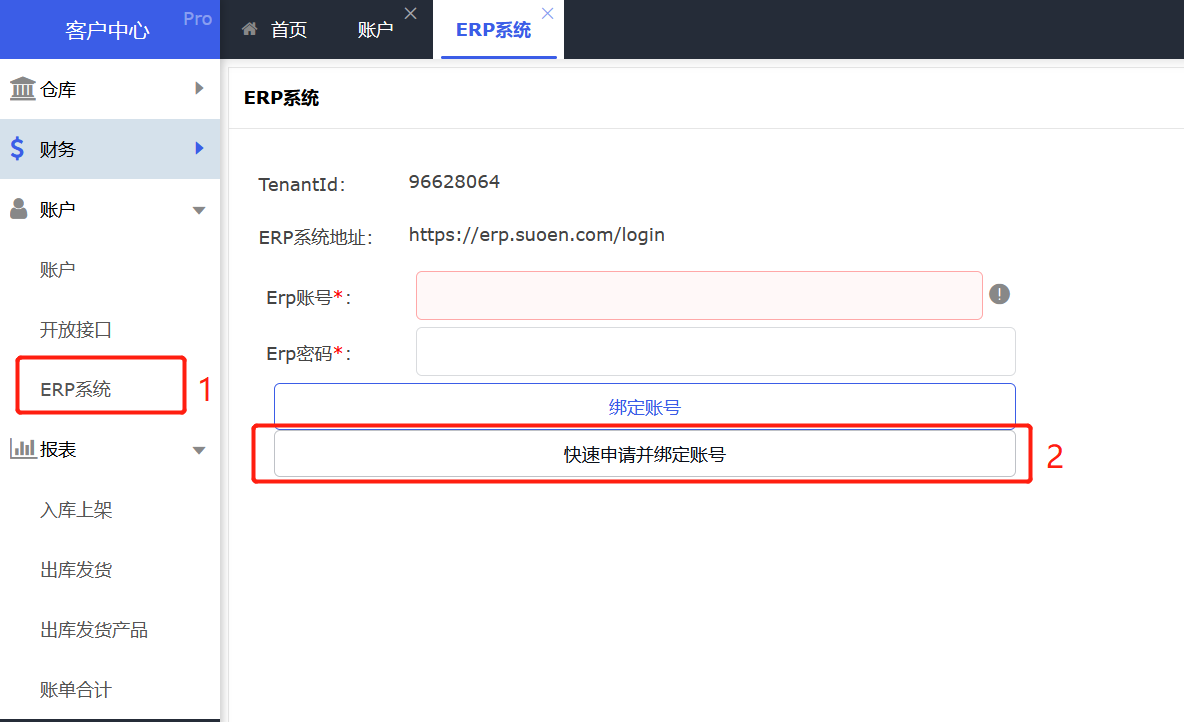
Task: Focus the Erp密码 input field
Action: point(716,351)
